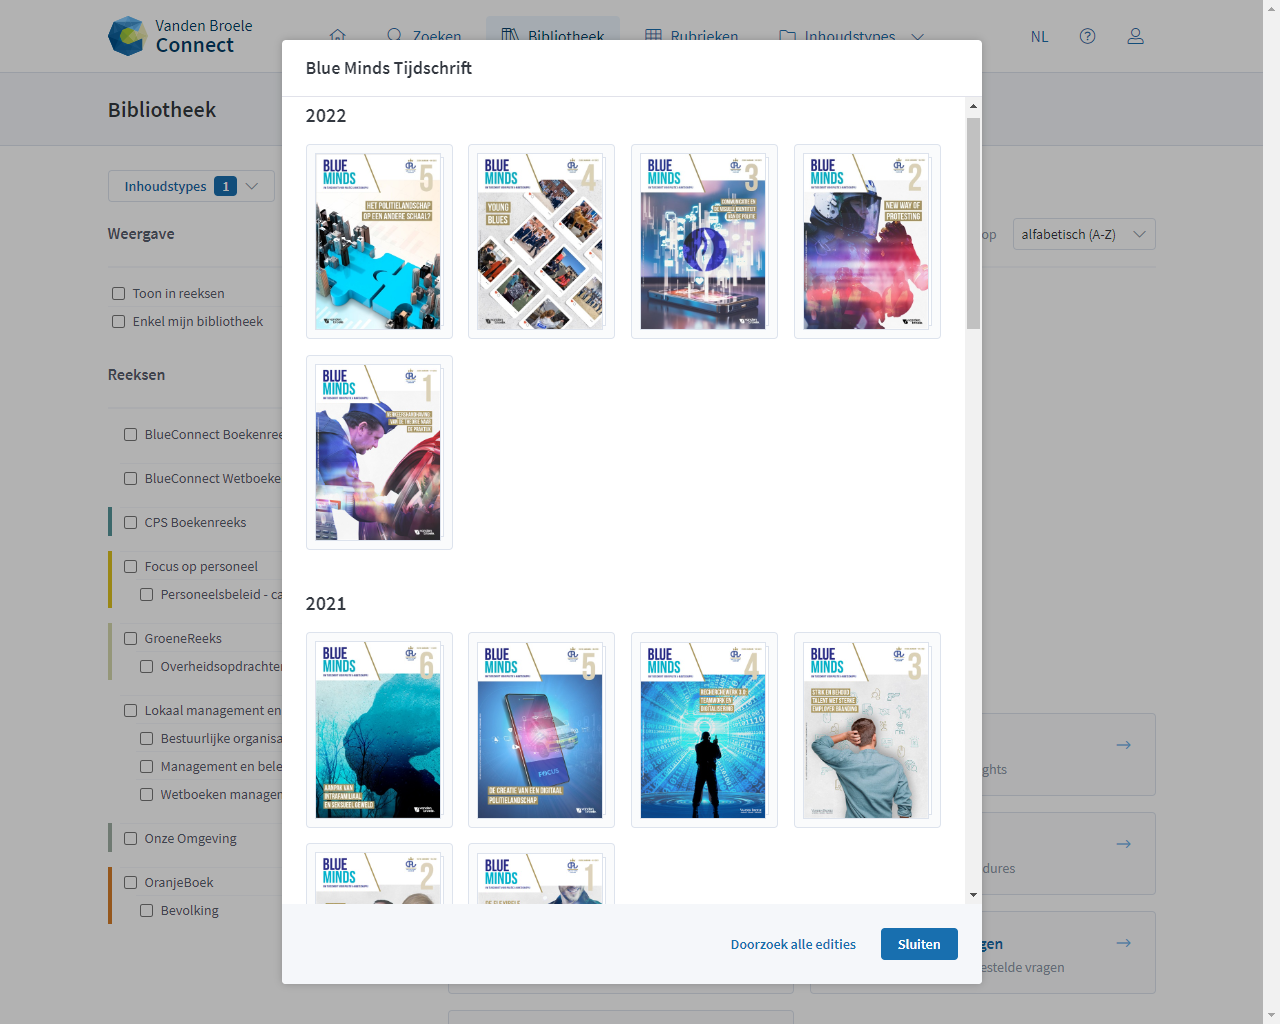This screenshot has height=1024, width=1280.
Task: Check the CPS Boekenreeks checkbox
Action: pos(131,522)
